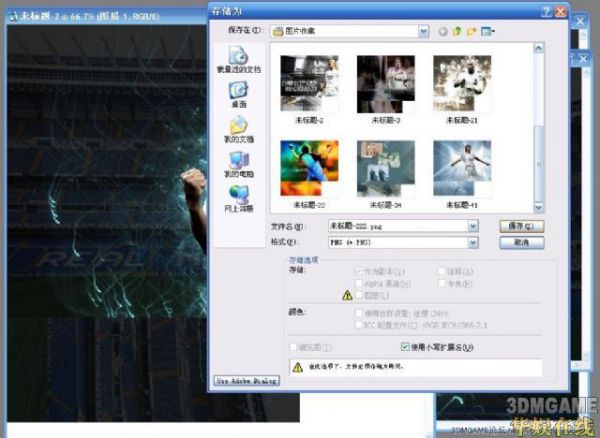The height and width of the screenshot is (438, 600).
Task: Open 我最近的文档 in the places sidebar
Action: [239, 59]
